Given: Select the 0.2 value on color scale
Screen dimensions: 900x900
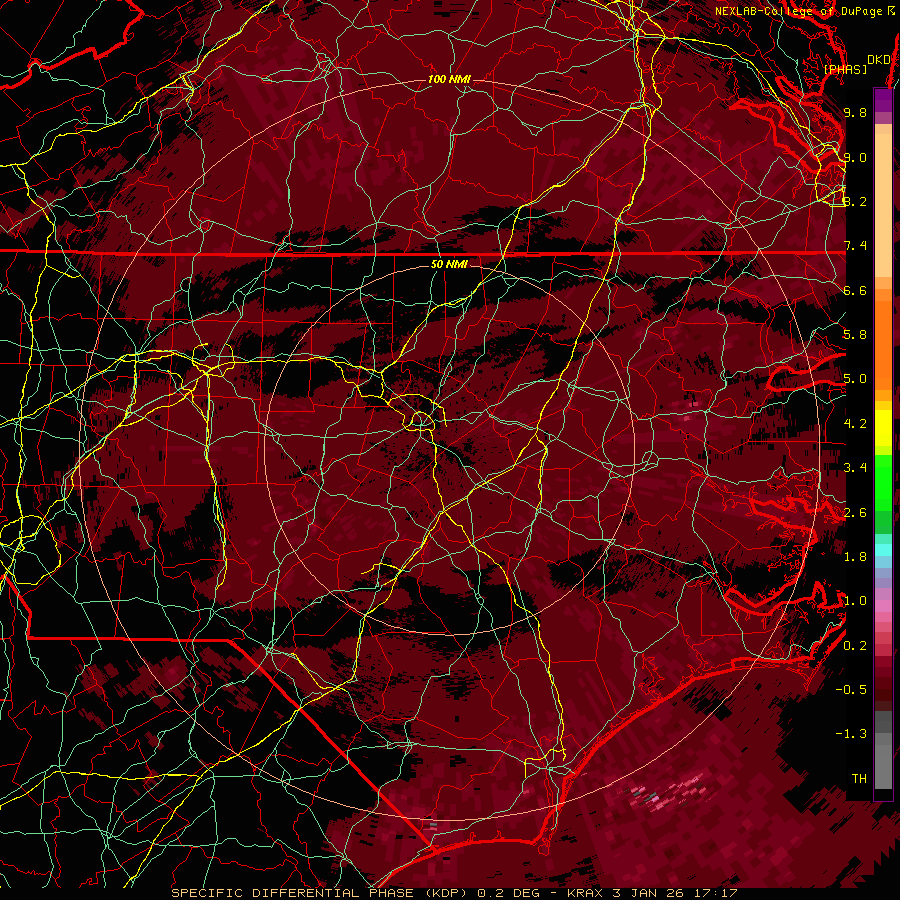Looking at the screenshot, I should (855, 645).
